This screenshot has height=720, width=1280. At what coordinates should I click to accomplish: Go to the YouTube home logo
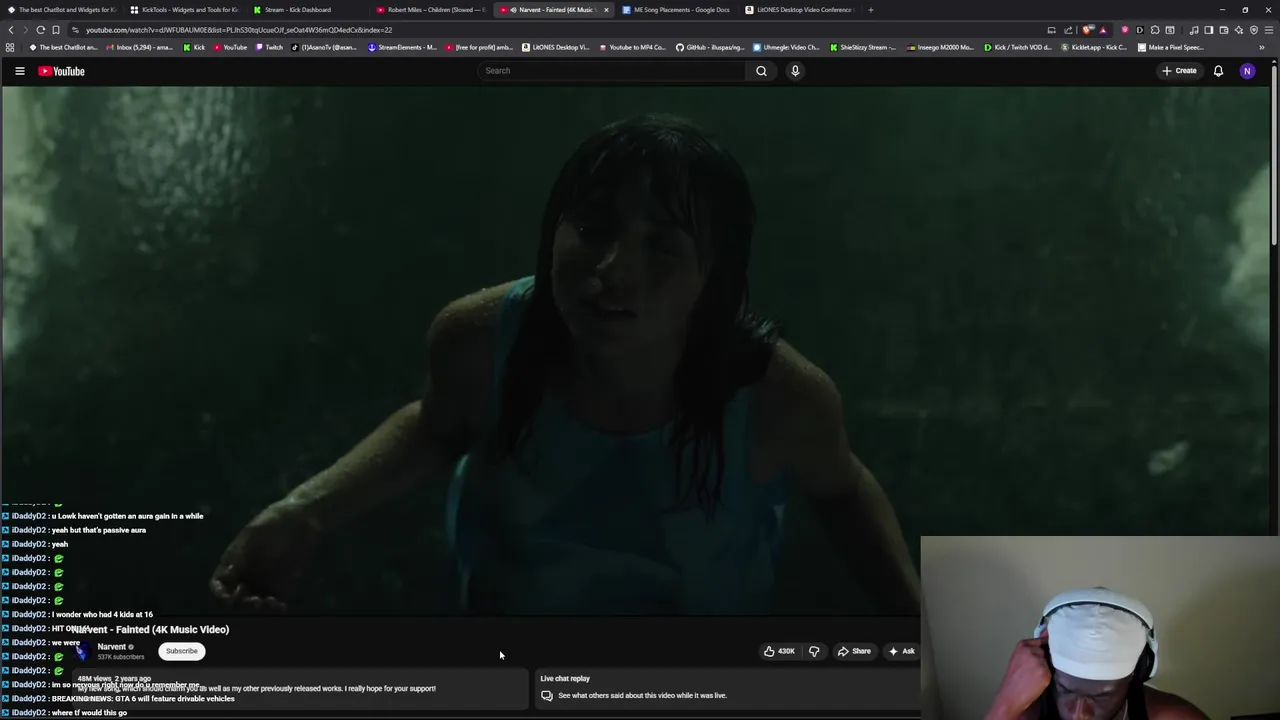tap(61, 71)
